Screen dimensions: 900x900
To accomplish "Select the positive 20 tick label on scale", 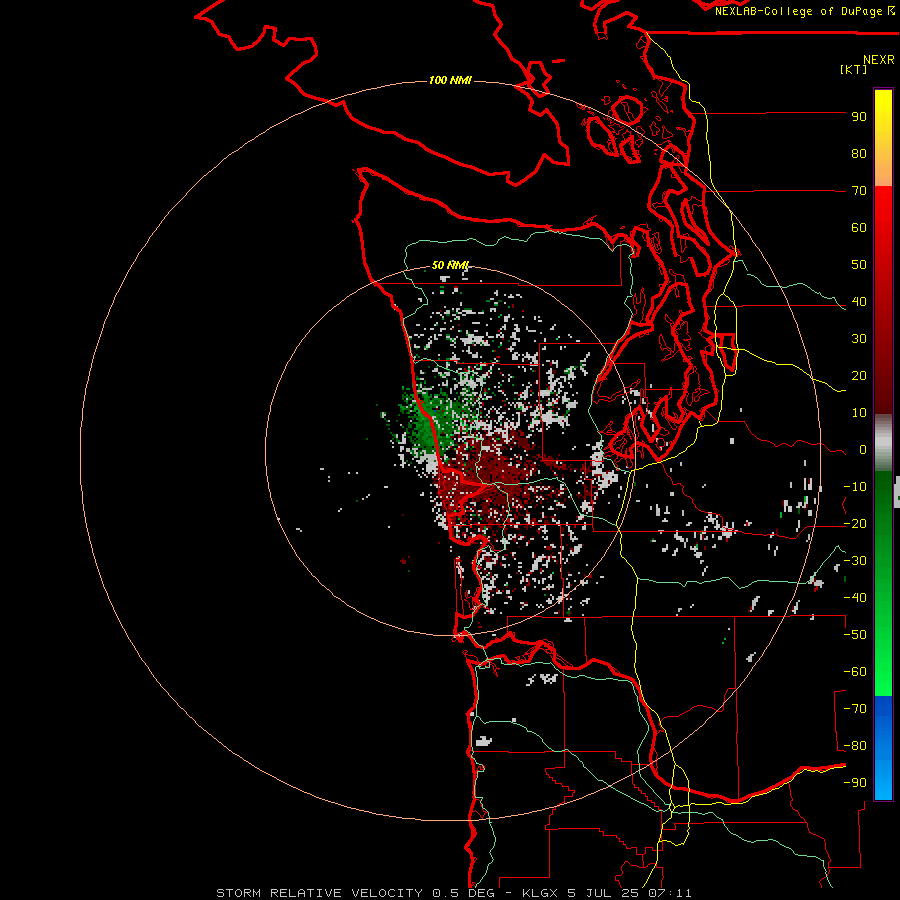I will click(x=859, y=376).
